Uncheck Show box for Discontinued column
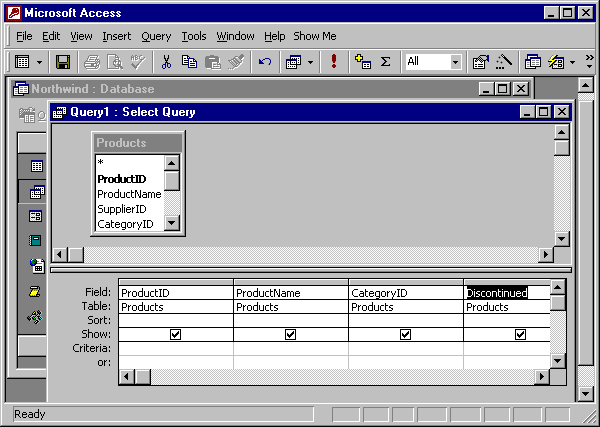The height and width of the screenshot is (427, 600). point(520,335)
